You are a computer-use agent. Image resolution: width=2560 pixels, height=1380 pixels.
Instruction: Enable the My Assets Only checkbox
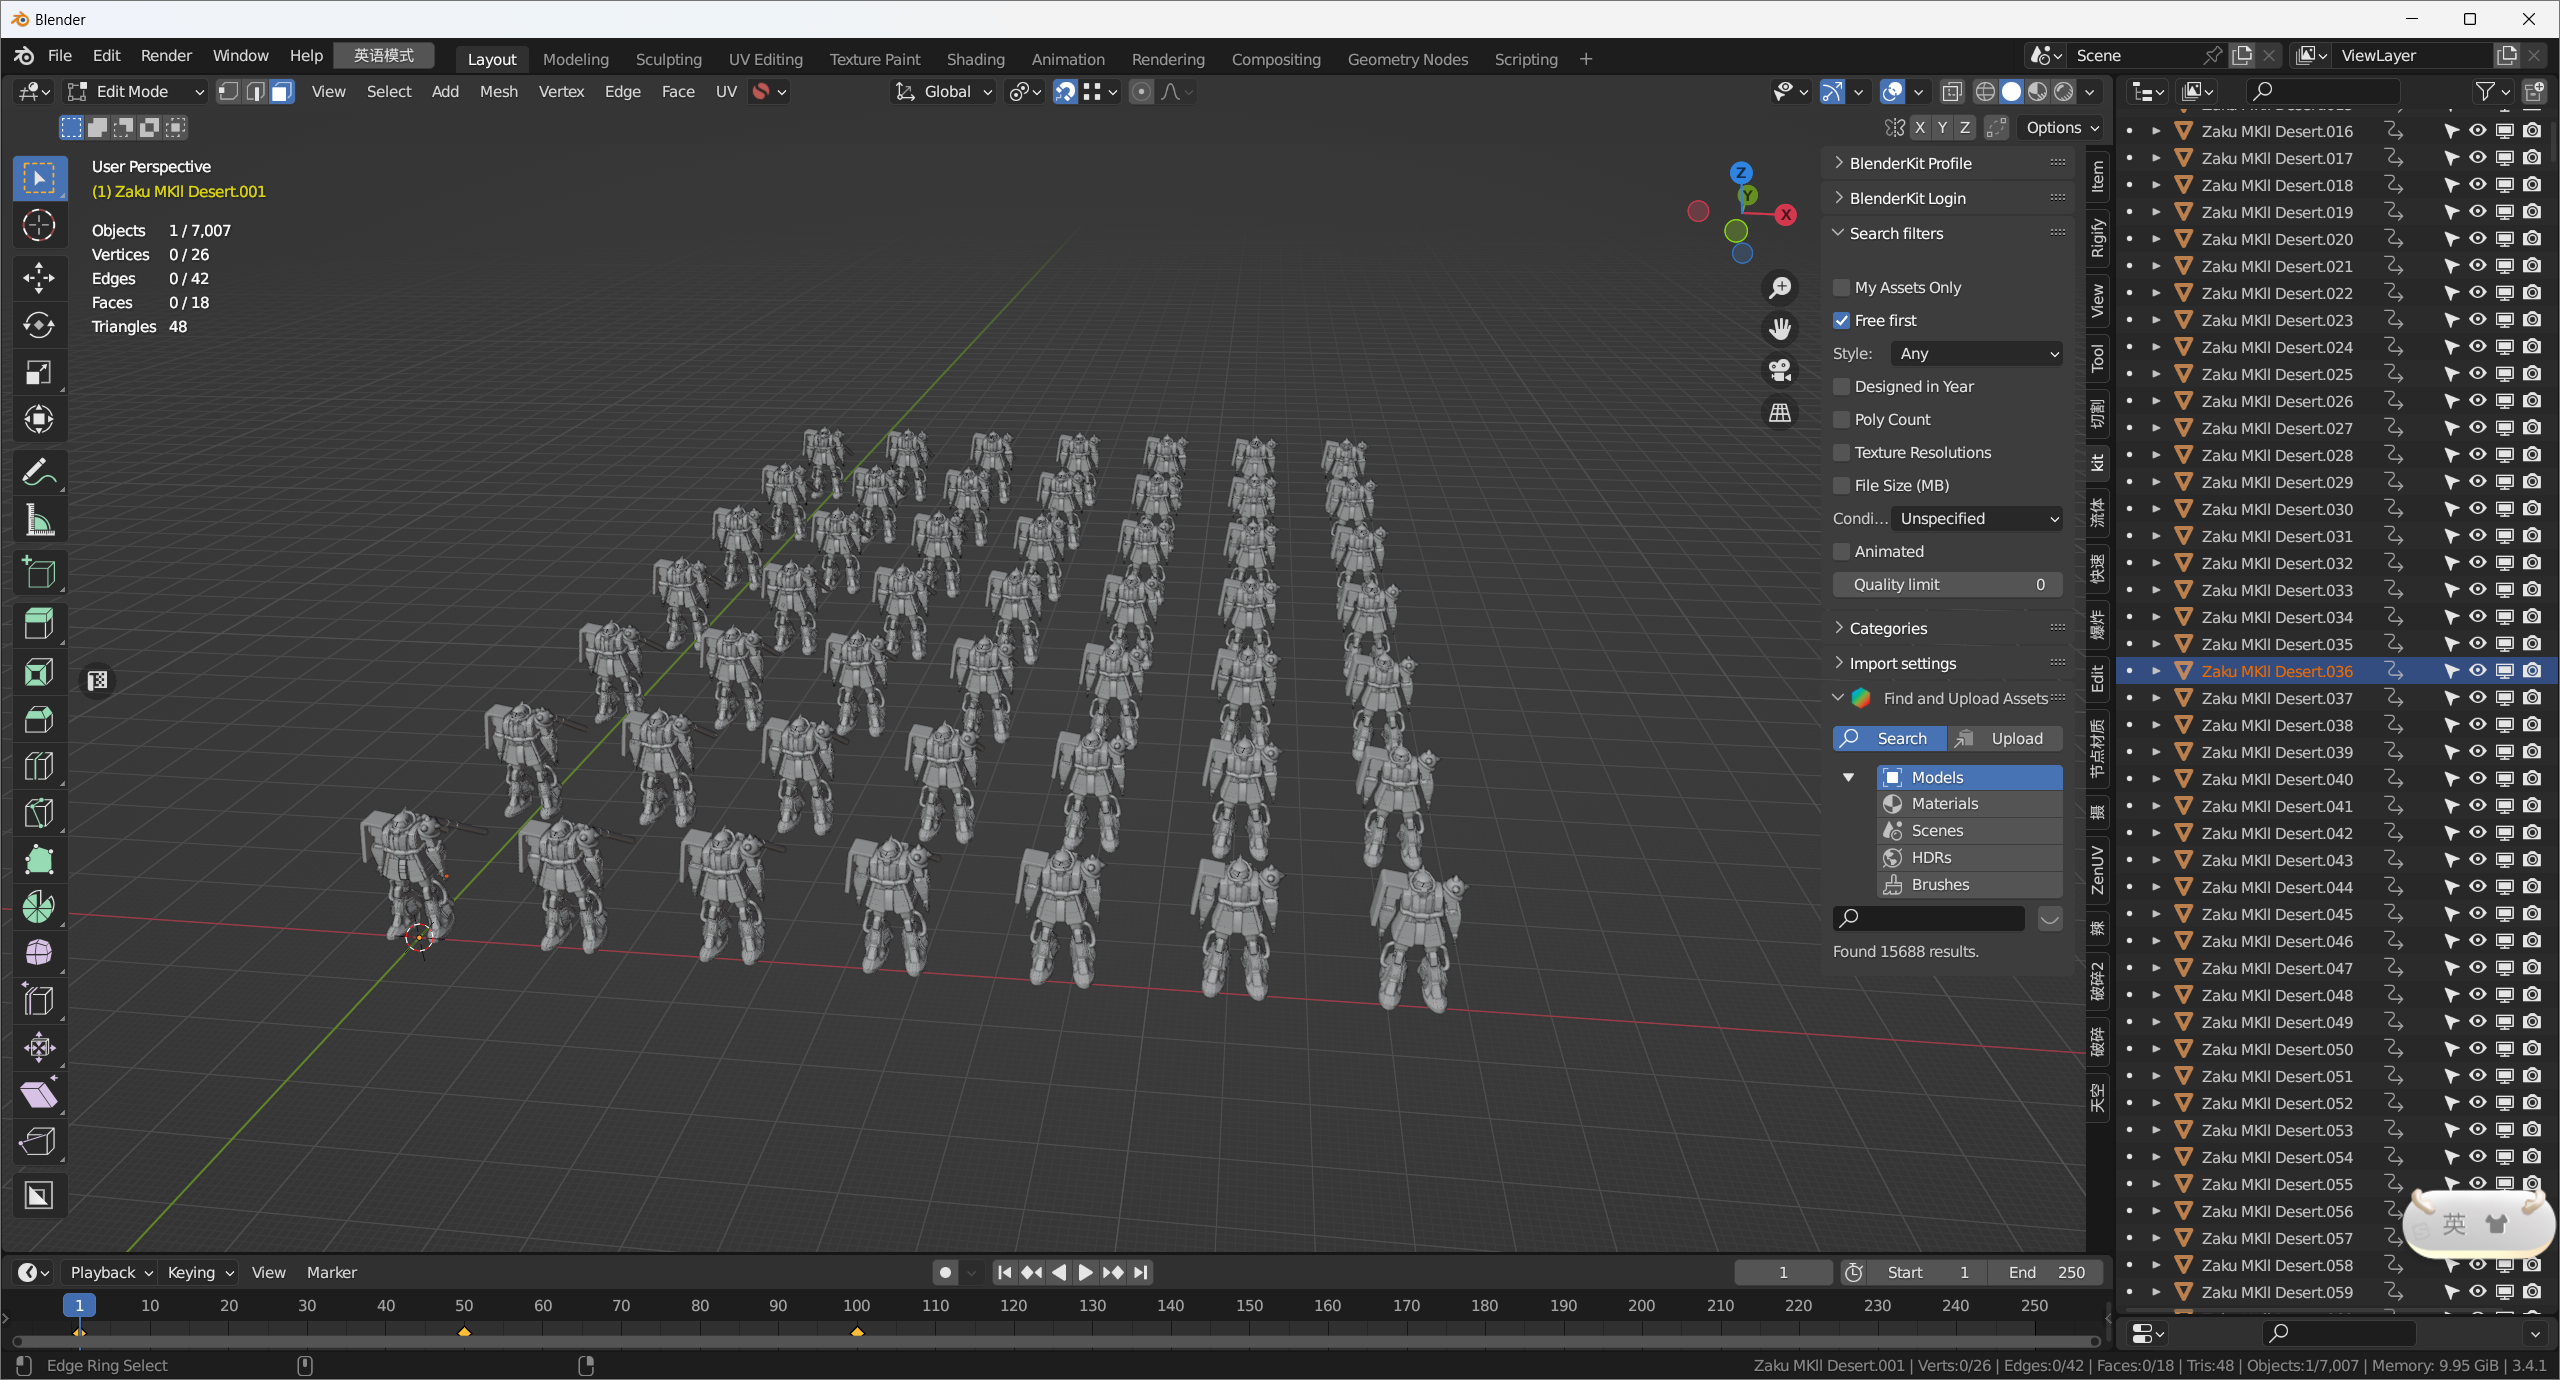1841,287
